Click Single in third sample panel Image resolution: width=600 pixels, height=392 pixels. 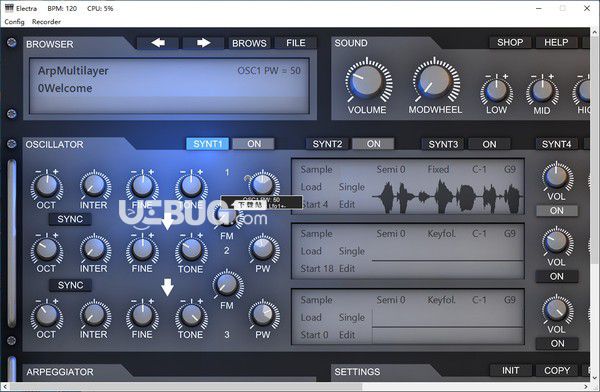tap(352, 317)
